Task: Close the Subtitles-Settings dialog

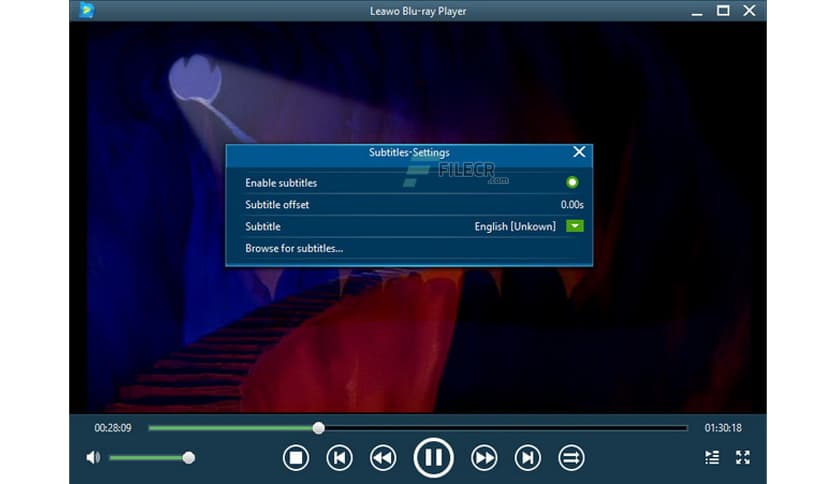Action: [x=579, y=152]
